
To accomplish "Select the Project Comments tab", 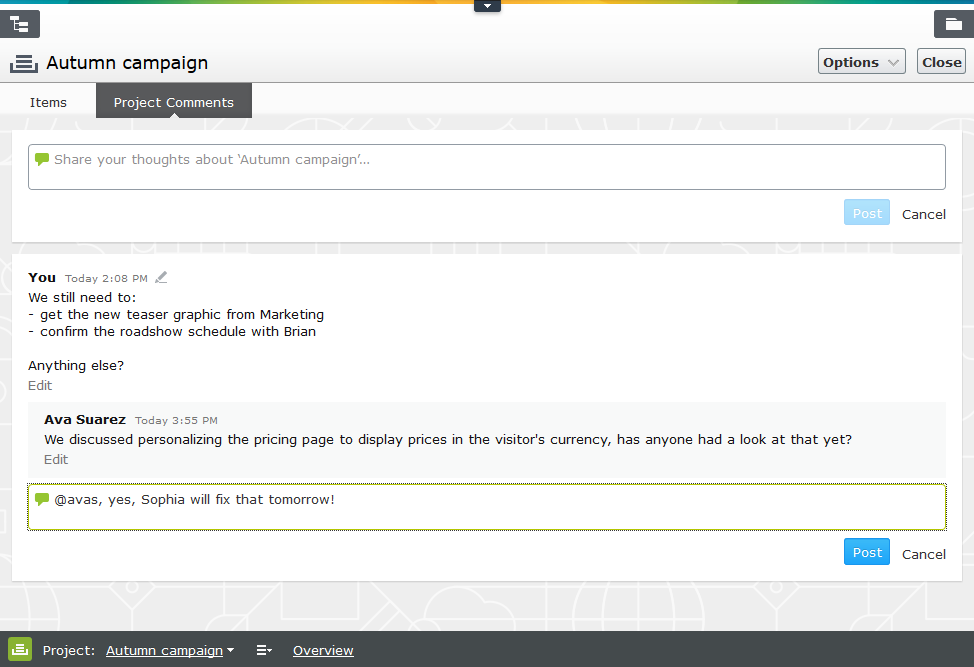I will (174, 102).
